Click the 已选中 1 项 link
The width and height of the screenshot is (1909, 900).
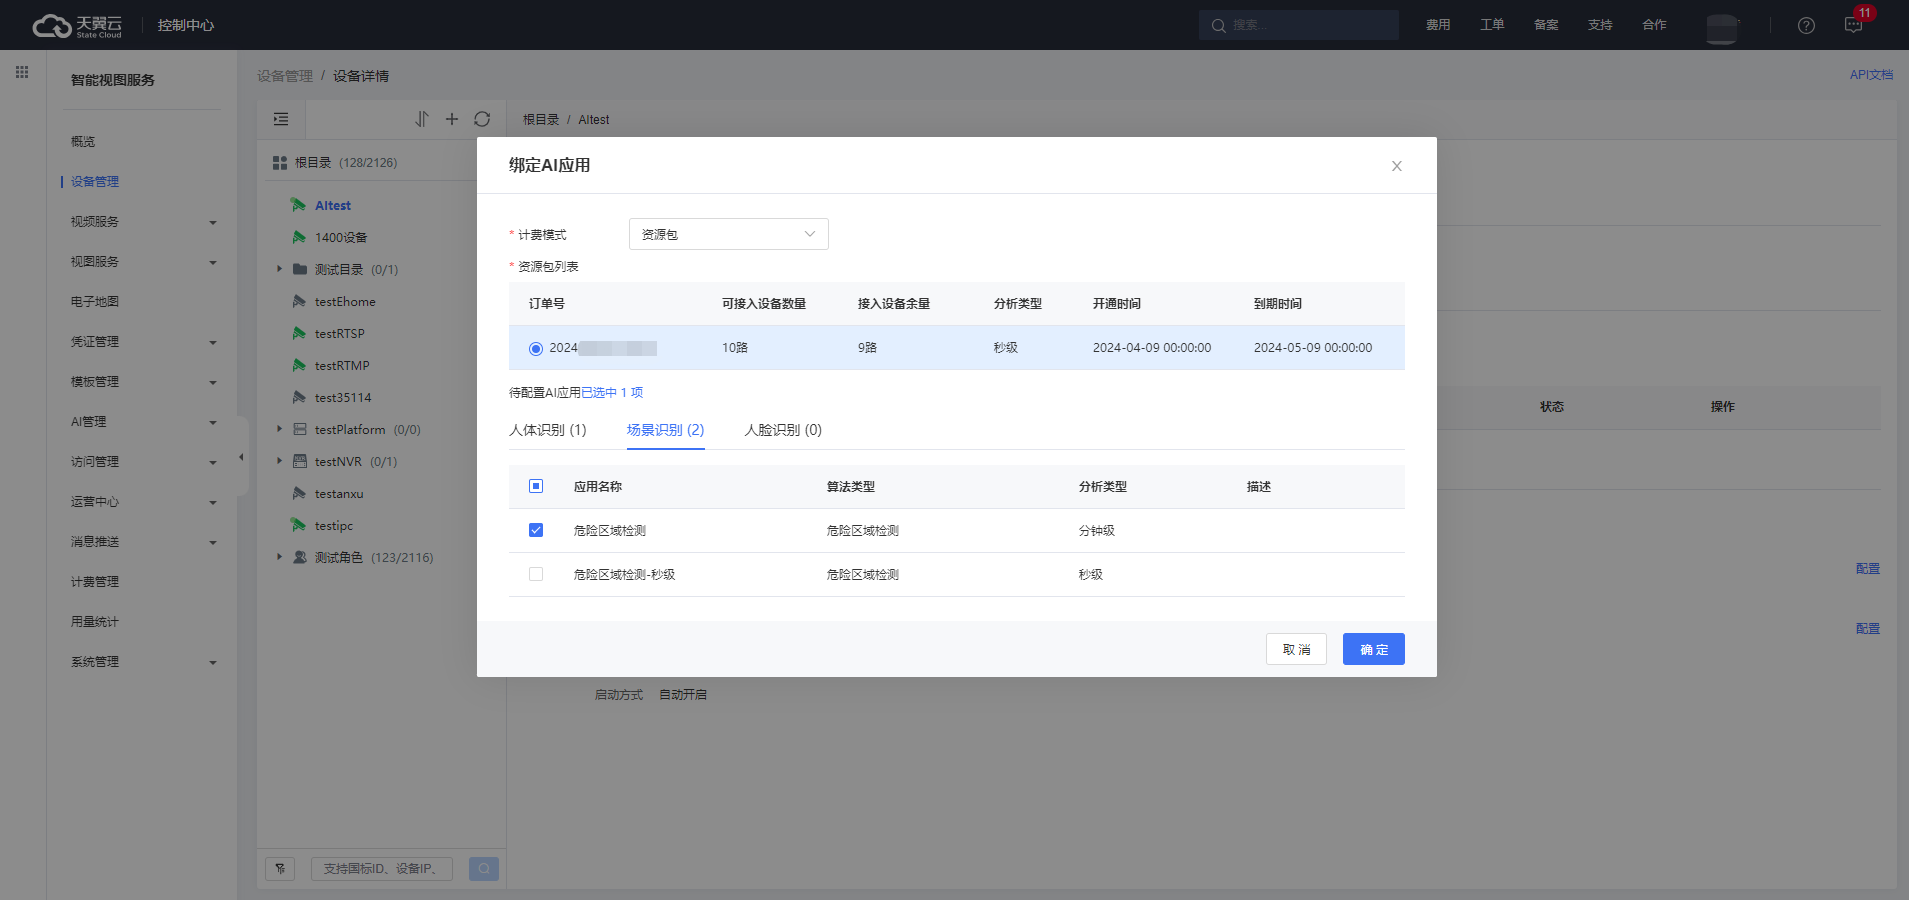click(612, 393)
